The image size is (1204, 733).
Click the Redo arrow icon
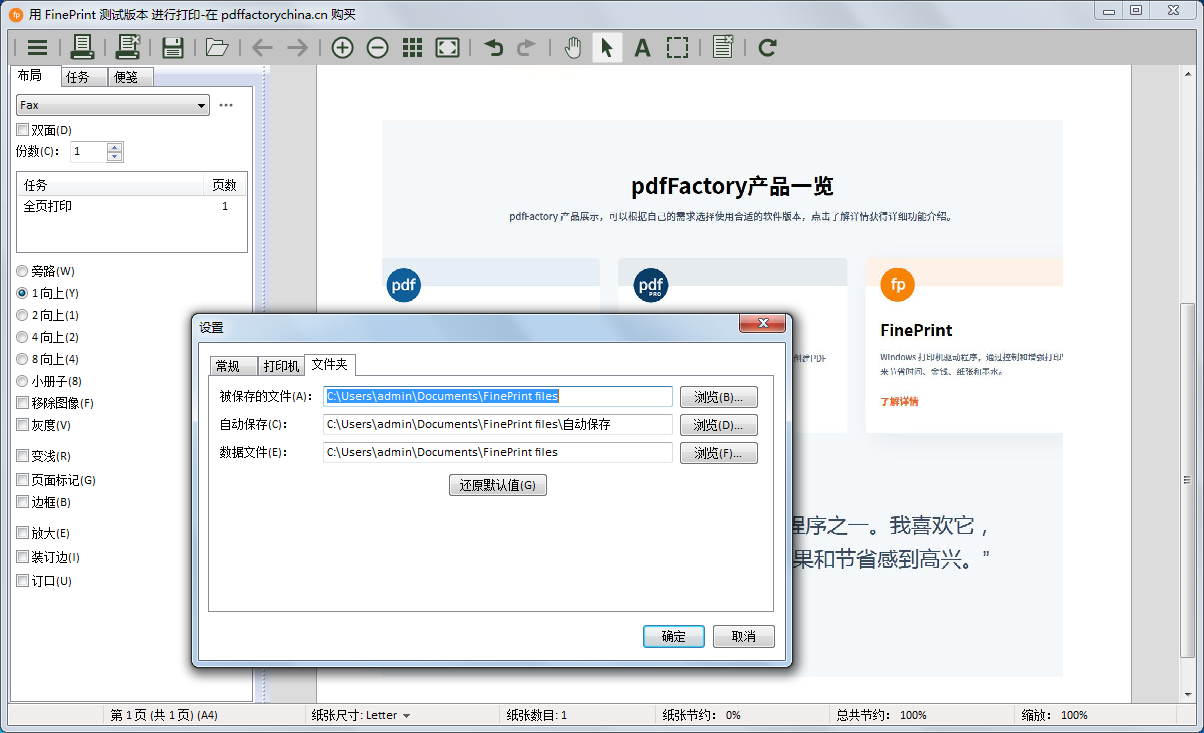pyautogui.click(x=527, y=47)
